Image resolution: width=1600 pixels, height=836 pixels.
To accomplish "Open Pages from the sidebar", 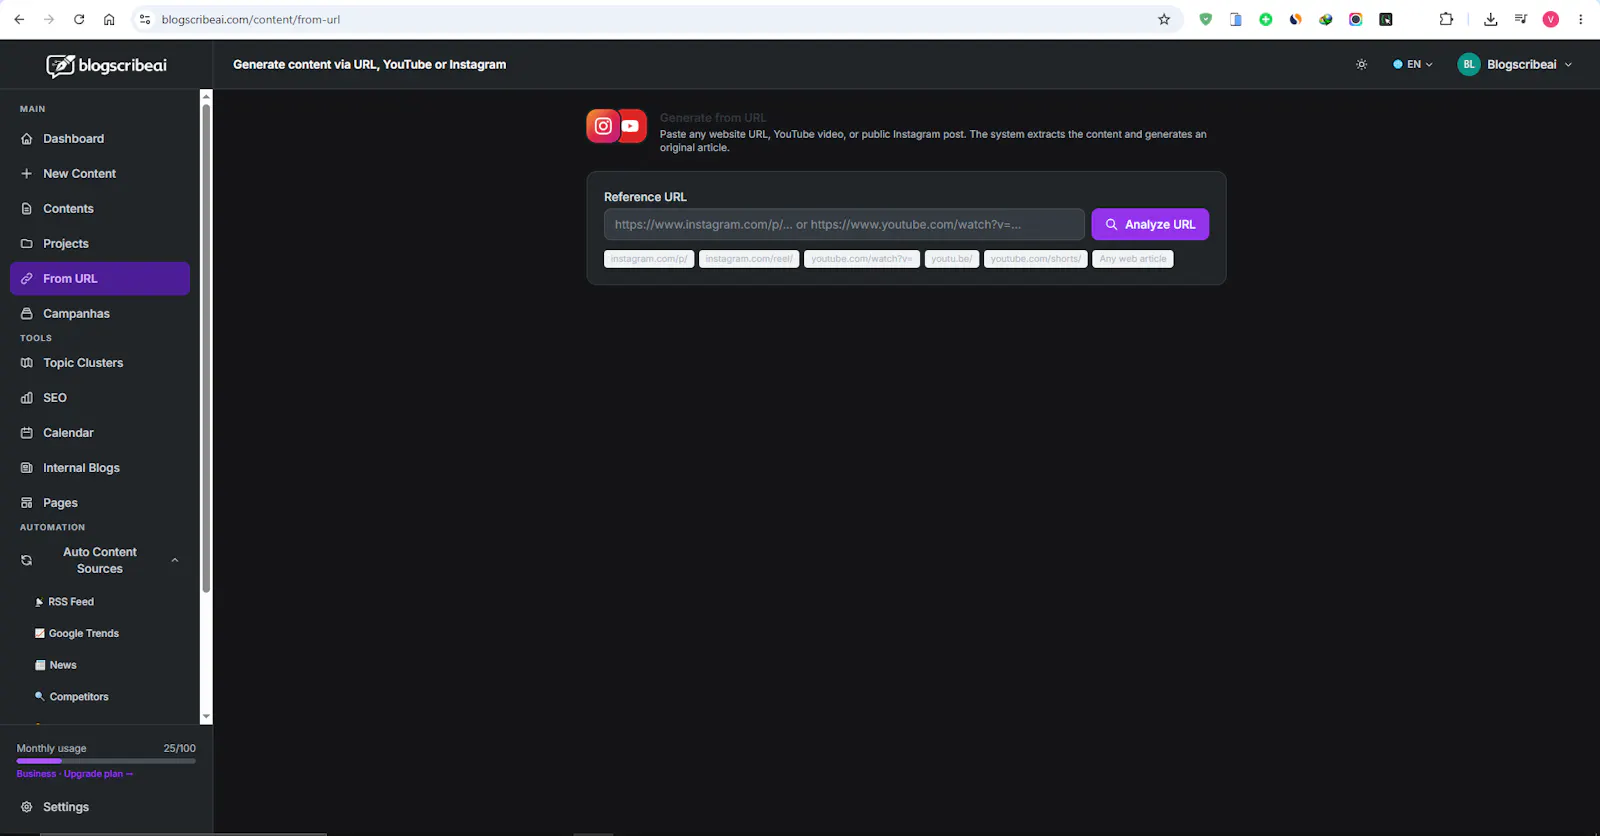I will pyautogui.click(x=100, y=503).
